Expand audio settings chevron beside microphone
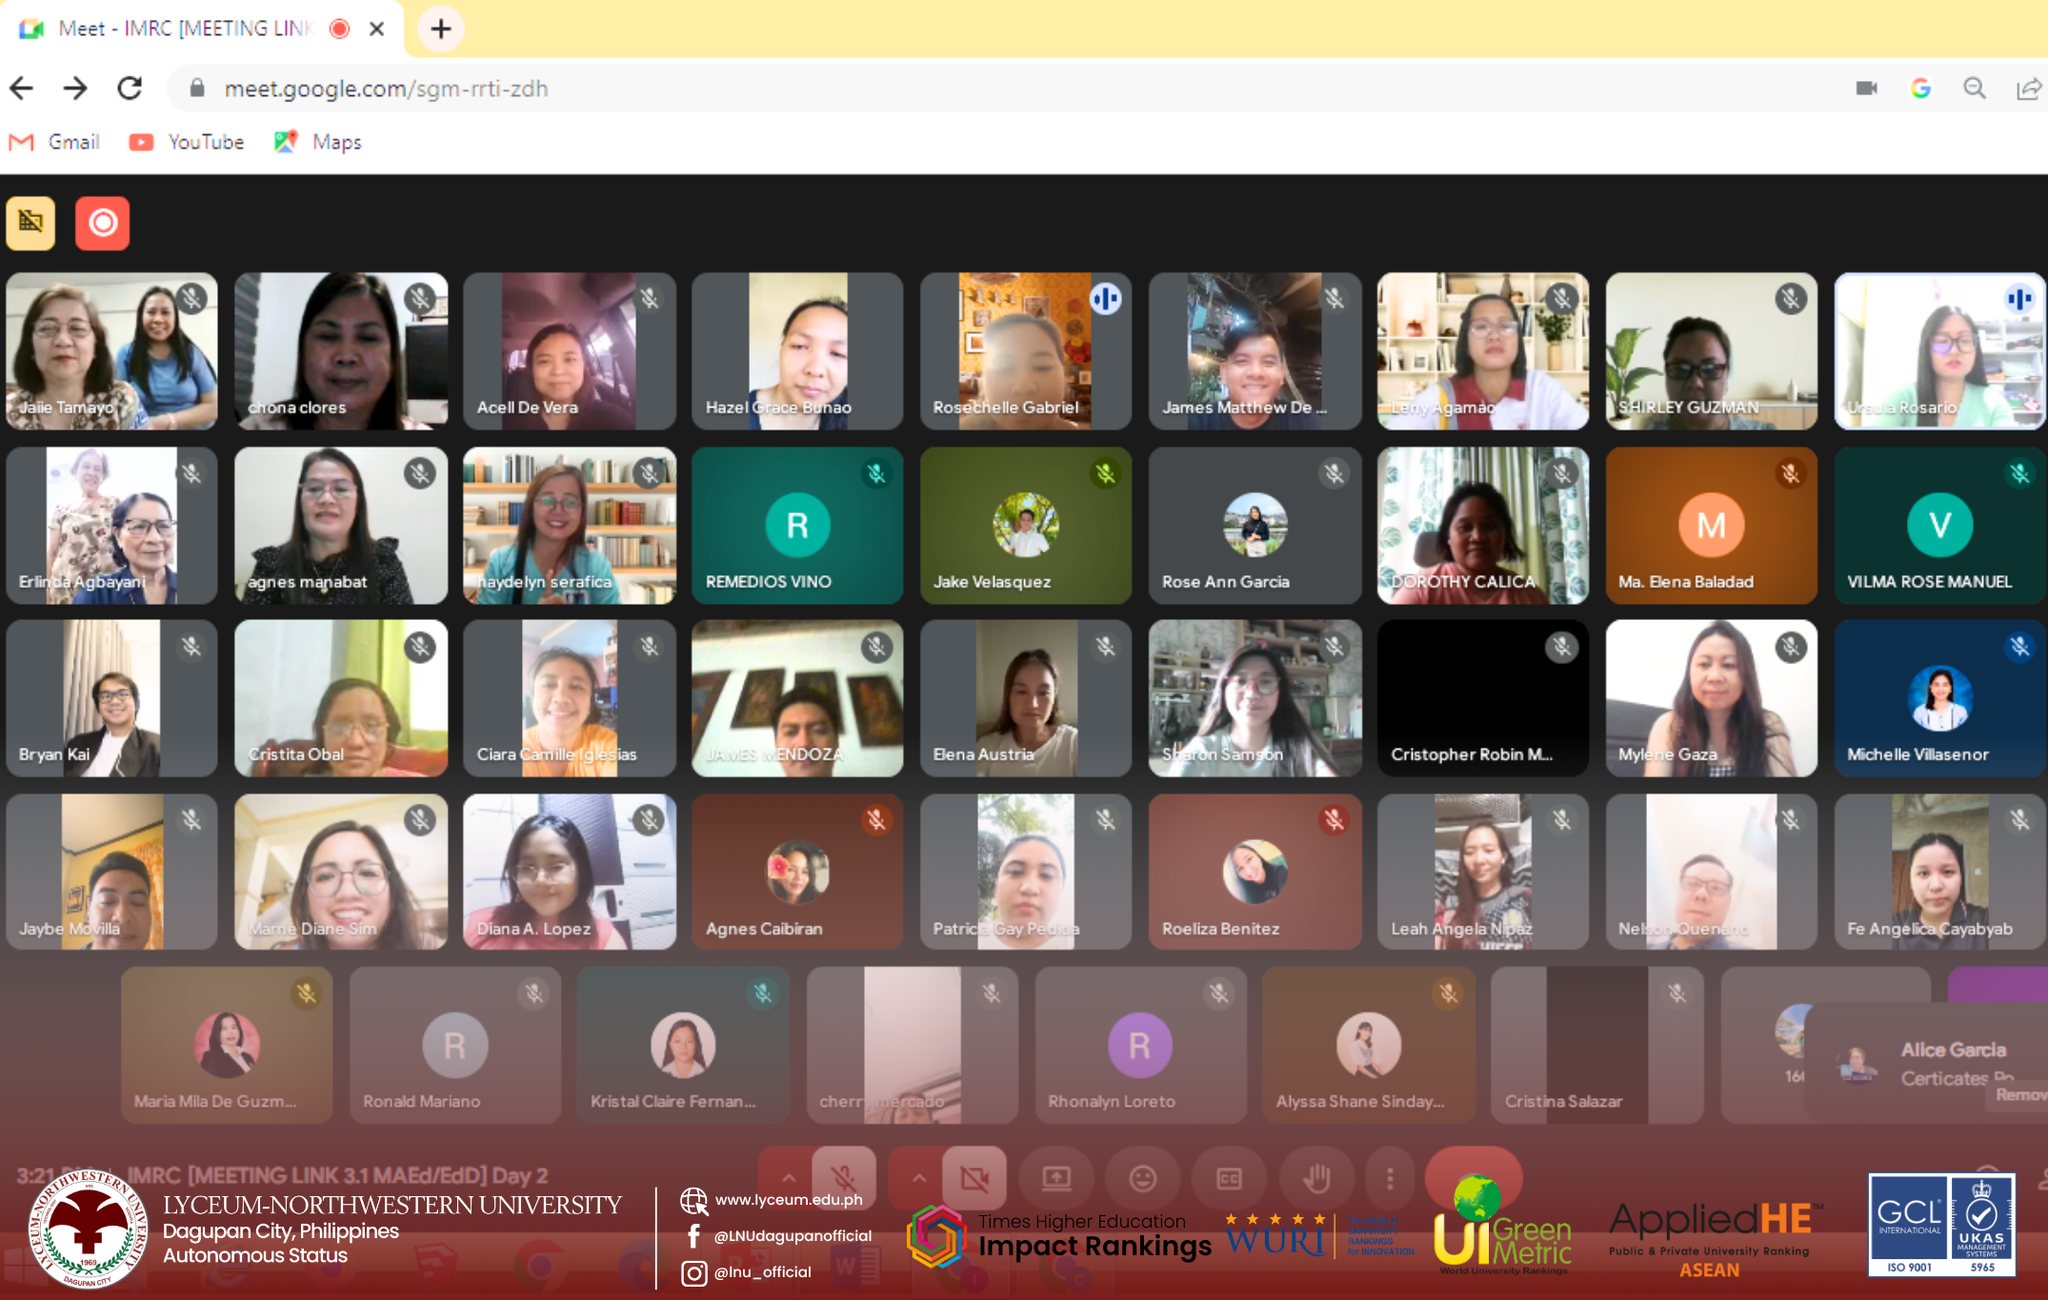This screenshot has width=2048, height=1300. [x=787, y=1178]
